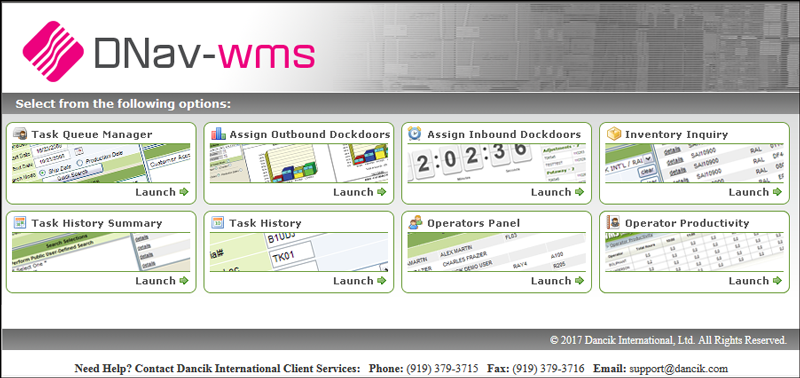This screenshot has width=800, height=378.
Task: Click green arrow to launch Task History Summary
Action: point(184,281)
